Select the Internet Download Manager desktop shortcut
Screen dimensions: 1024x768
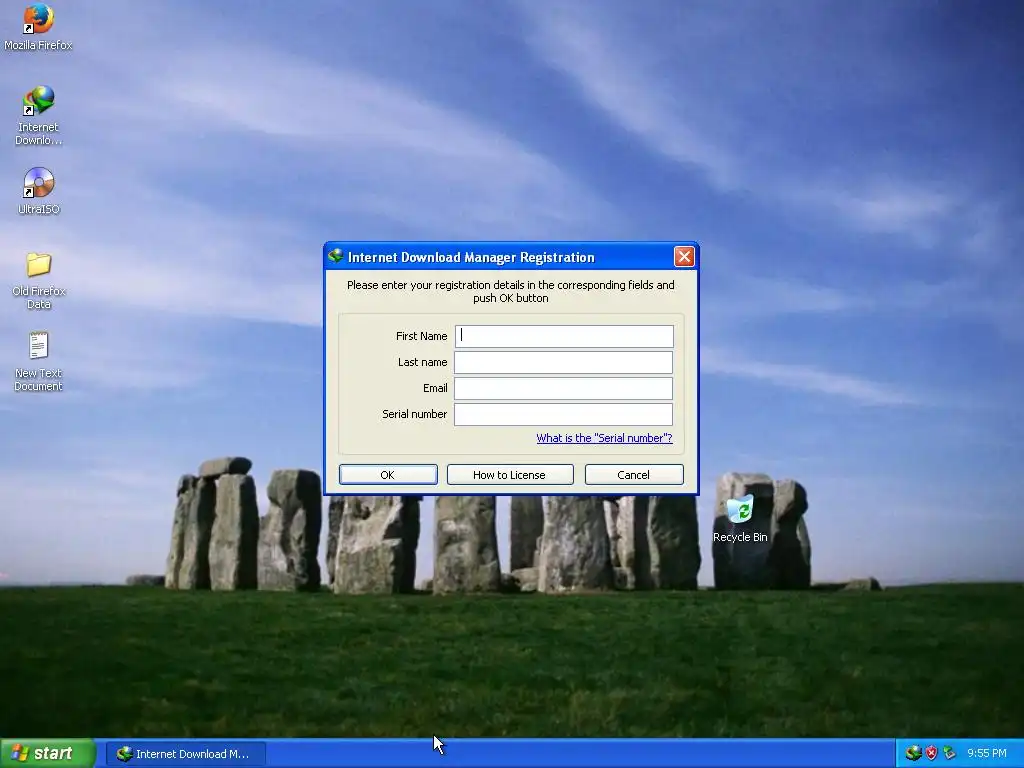coord(38,115)
